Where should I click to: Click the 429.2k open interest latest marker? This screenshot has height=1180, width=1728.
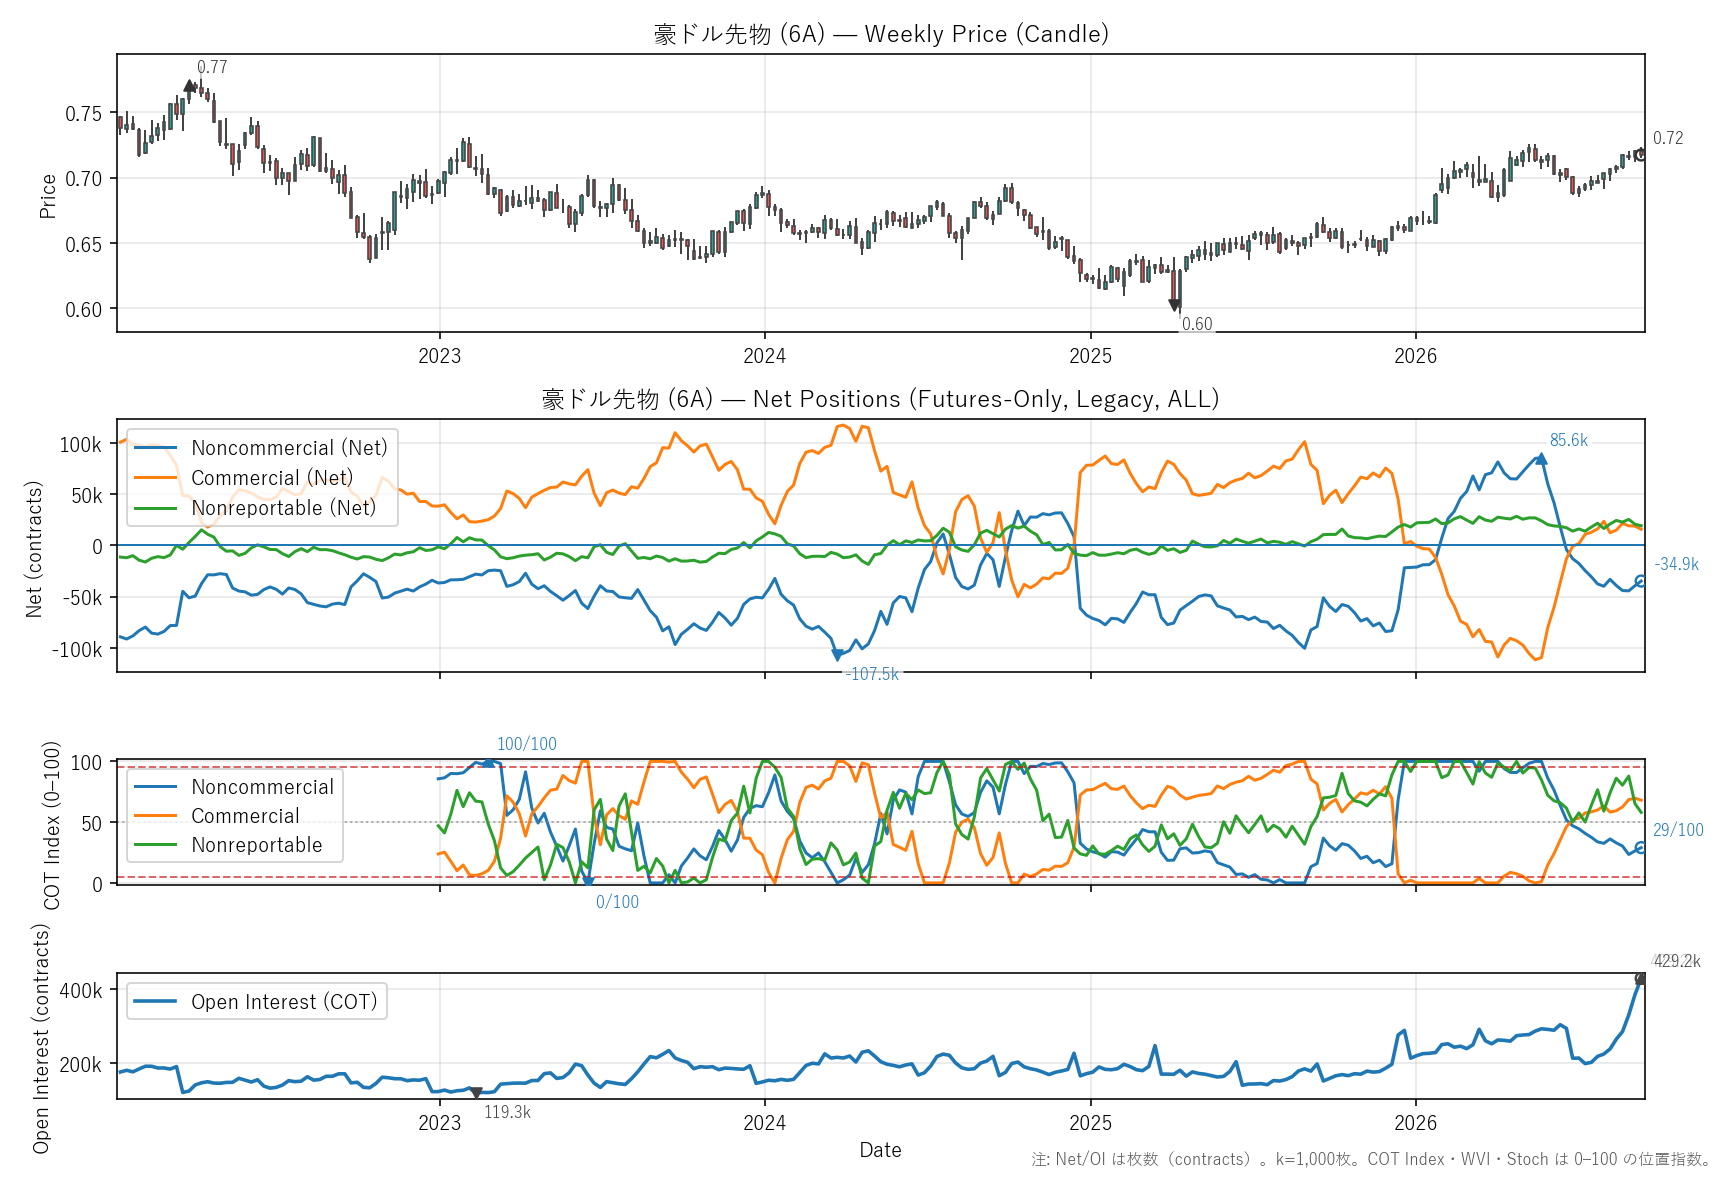[1640, 978]
